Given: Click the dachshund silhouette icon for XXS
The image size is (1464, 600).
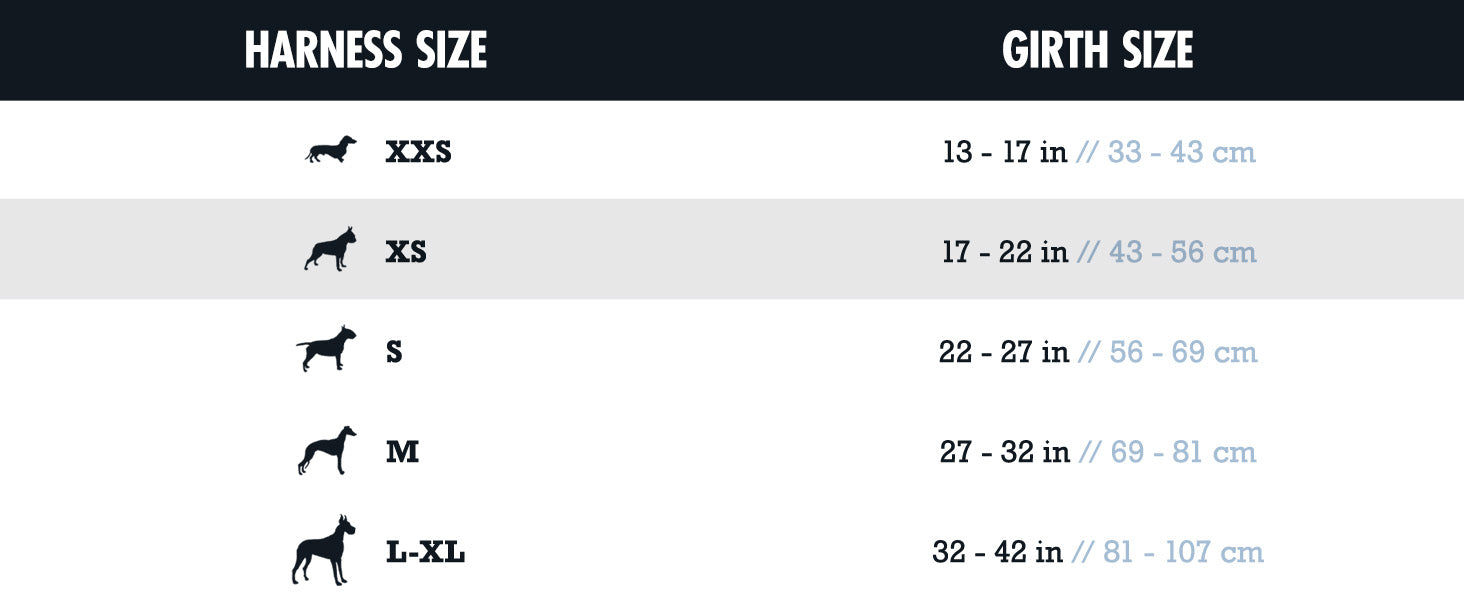Looking at the screenshot, I should (x=330, y=150).
